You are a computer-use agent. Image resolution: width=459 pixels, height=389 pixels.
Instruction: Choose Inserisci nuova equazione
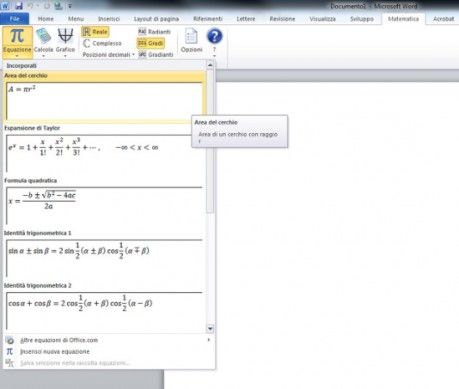(x=108, y=351)
